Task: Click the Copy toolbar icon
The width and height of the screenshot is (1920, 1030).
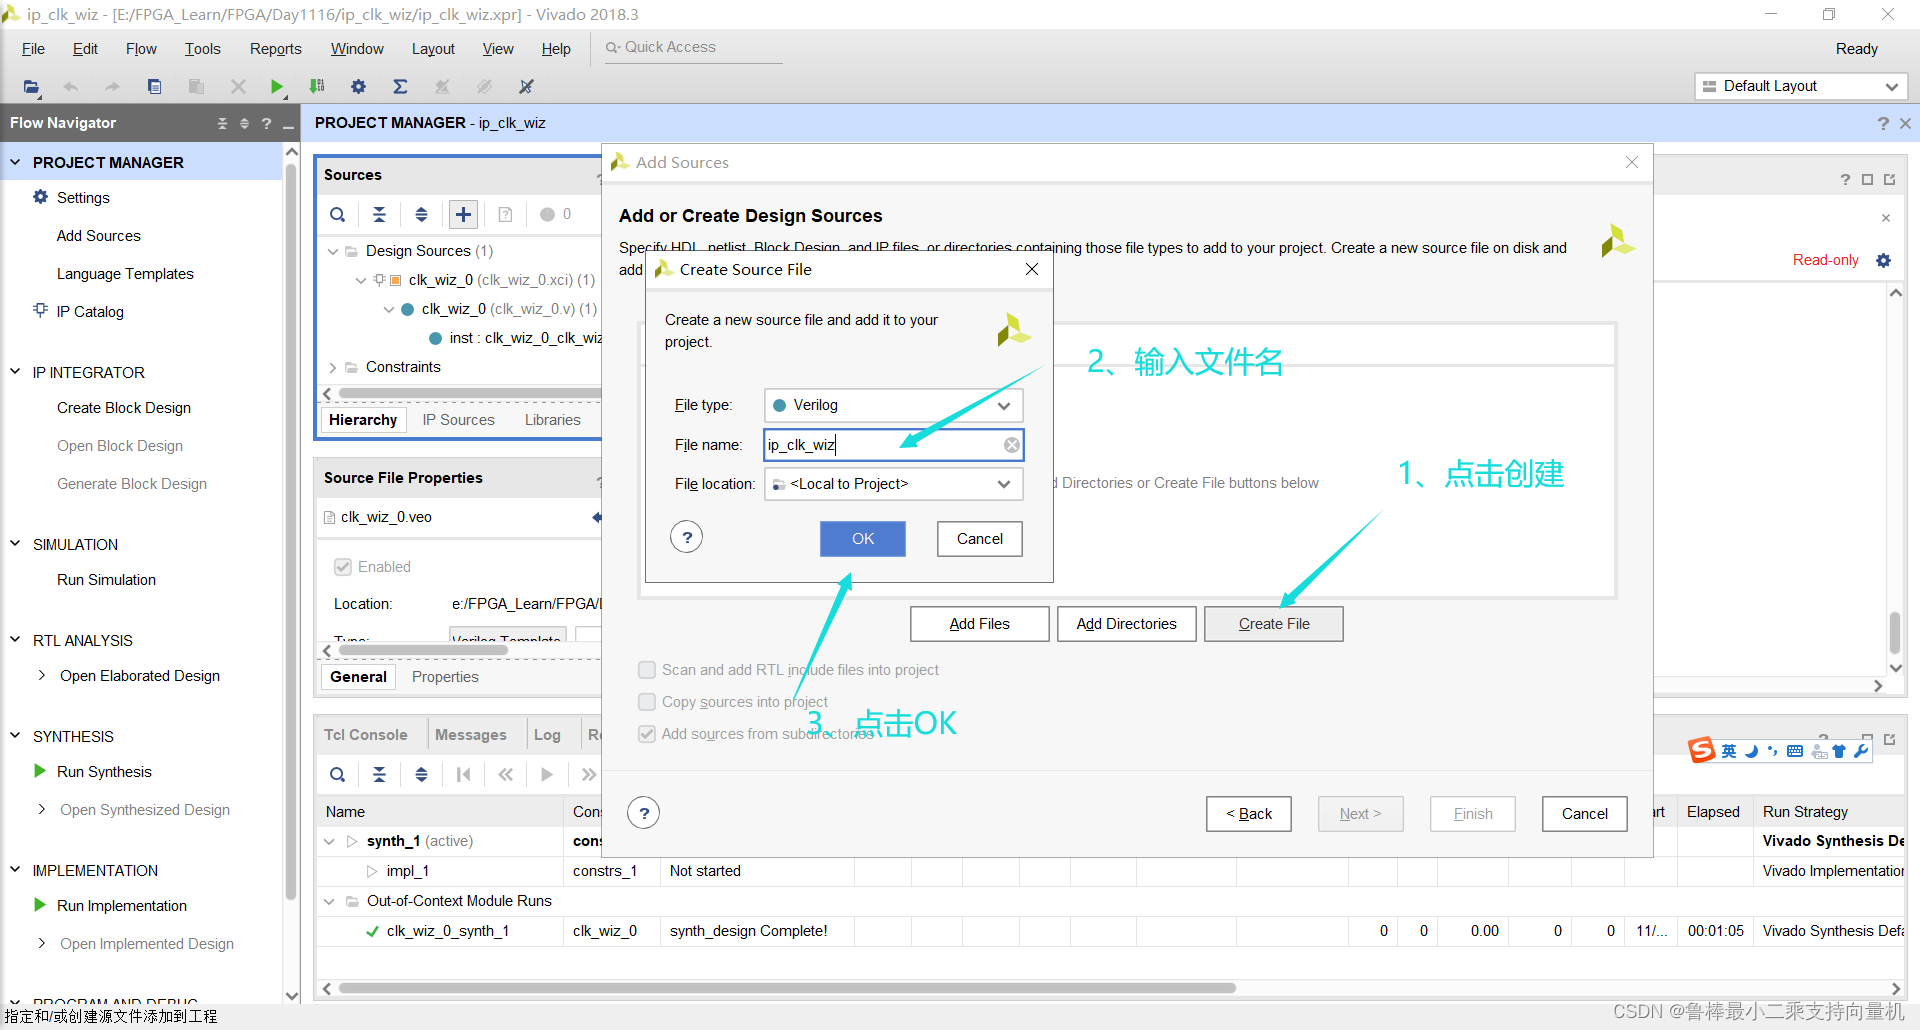Action: 154,87
